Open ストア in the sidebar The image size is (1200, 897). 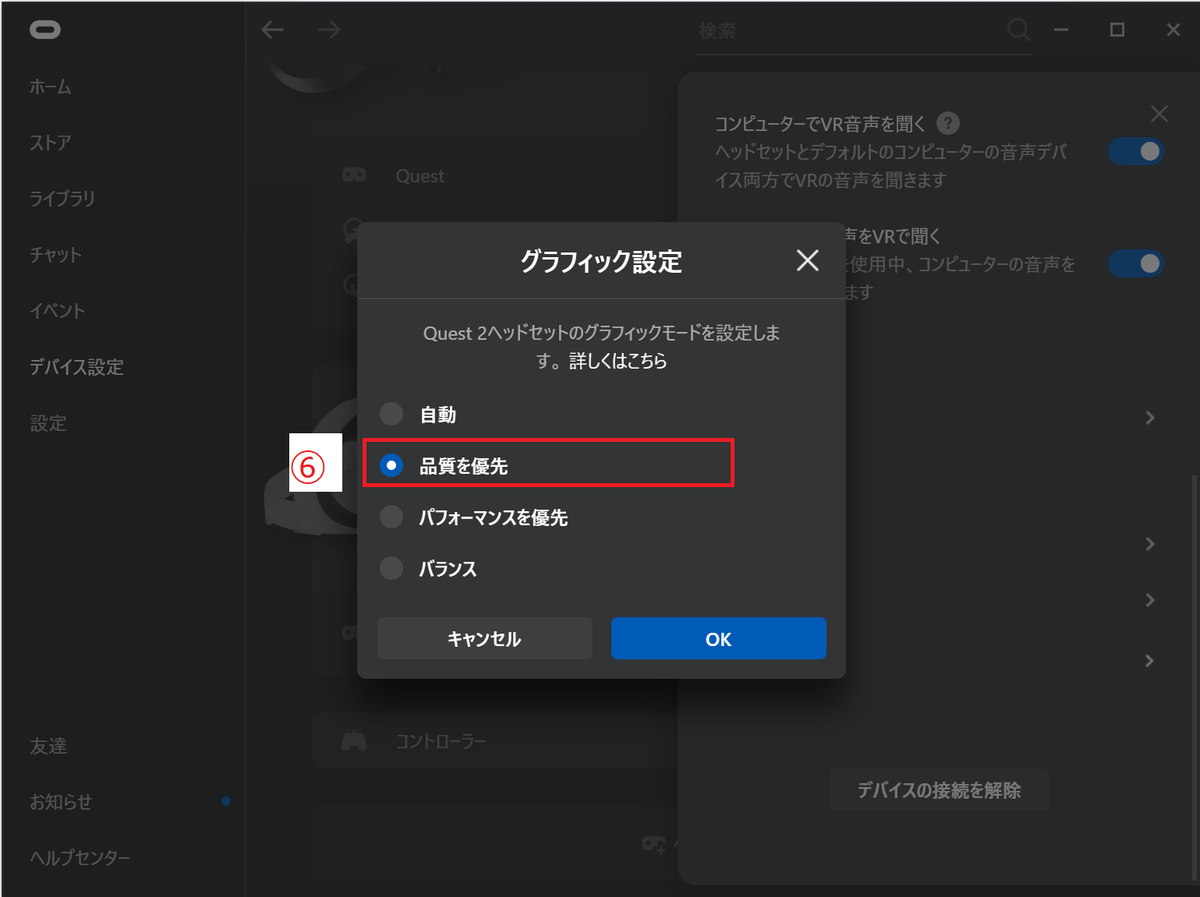pyautogui.click(x=50, y=143)
